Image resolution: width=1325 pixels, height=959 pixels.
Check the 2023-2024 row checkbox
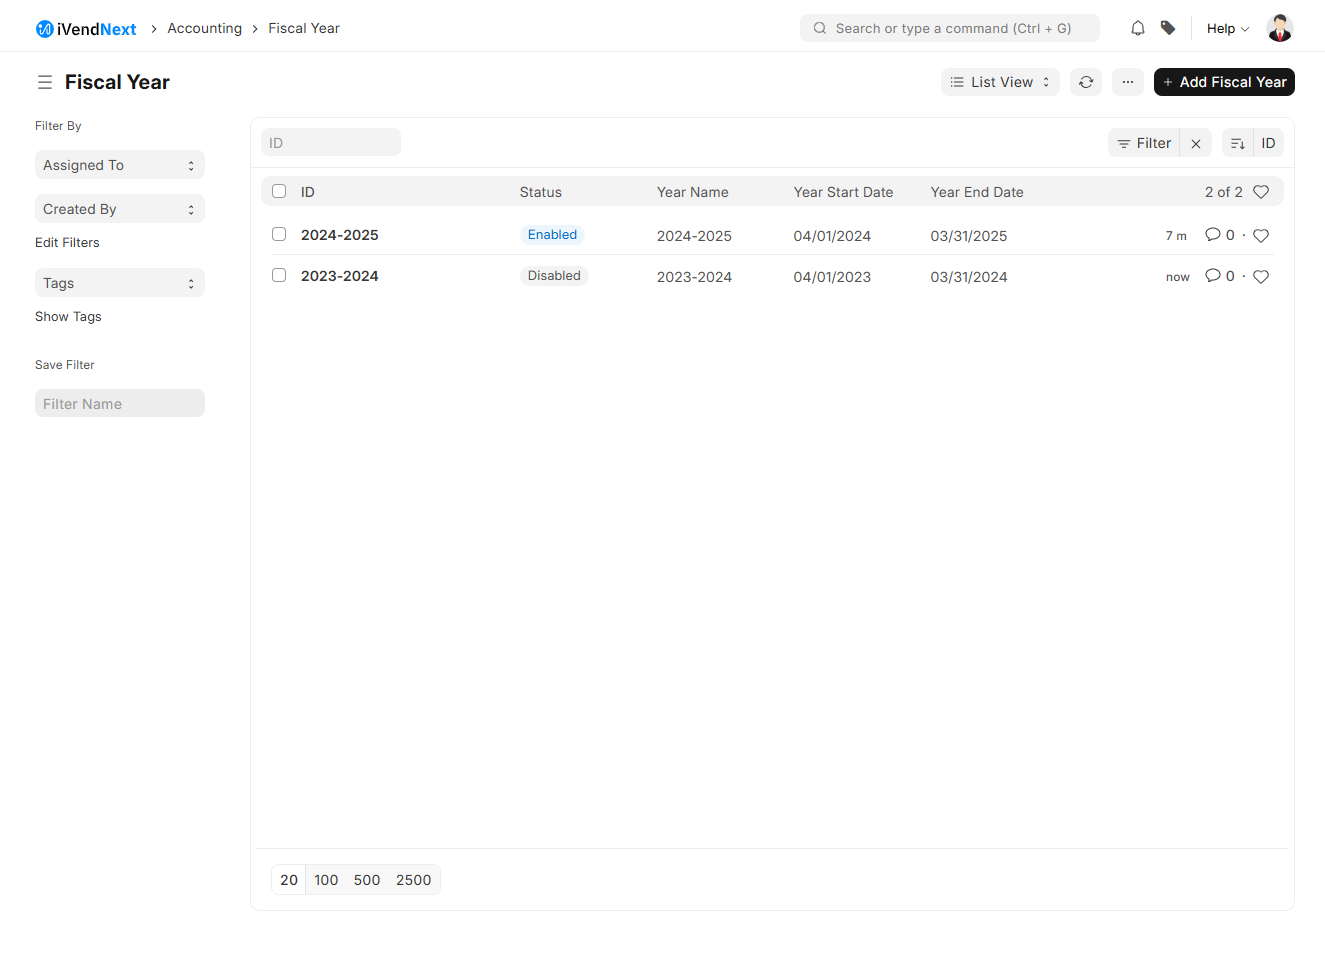click(279, 275)
